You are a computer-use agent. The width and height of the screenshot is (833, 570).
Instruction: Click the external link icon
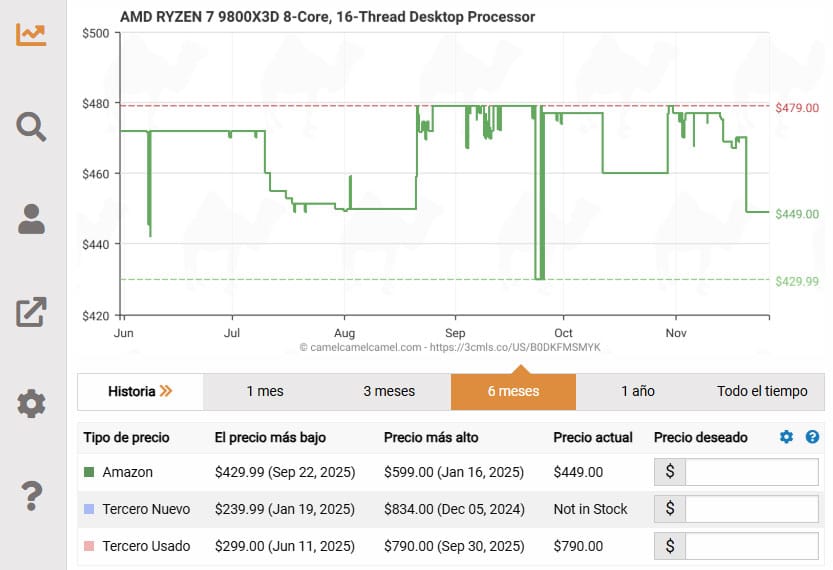click(31, 311)
